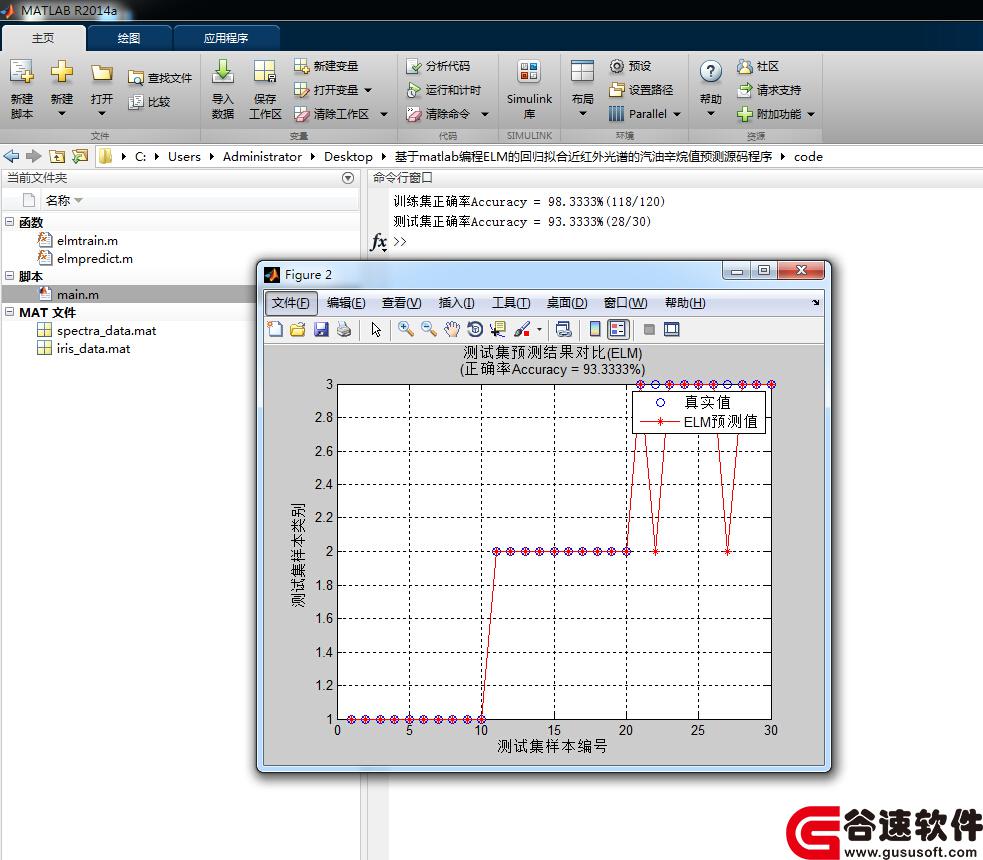Viewport: 983px width, 860px height.
Task: Click Run and Time (运行和计时)
Action: pyautogui.click(x=443, y=90)
